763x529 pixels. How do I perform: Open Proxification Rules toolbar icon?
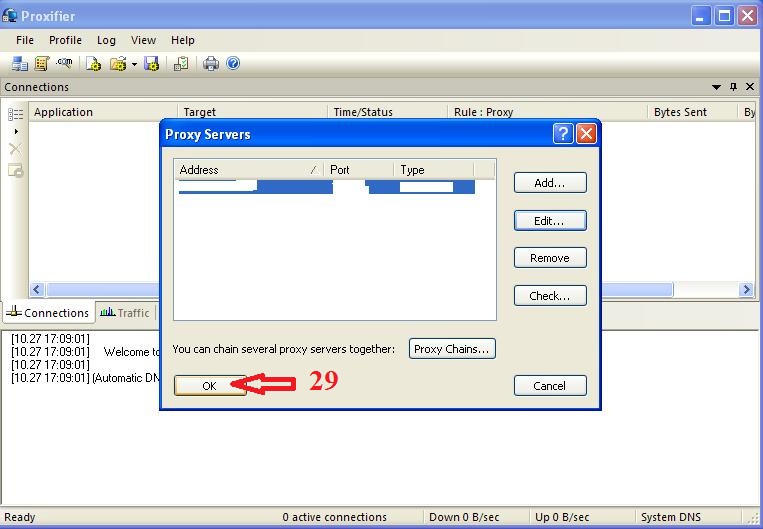(42, 64)
